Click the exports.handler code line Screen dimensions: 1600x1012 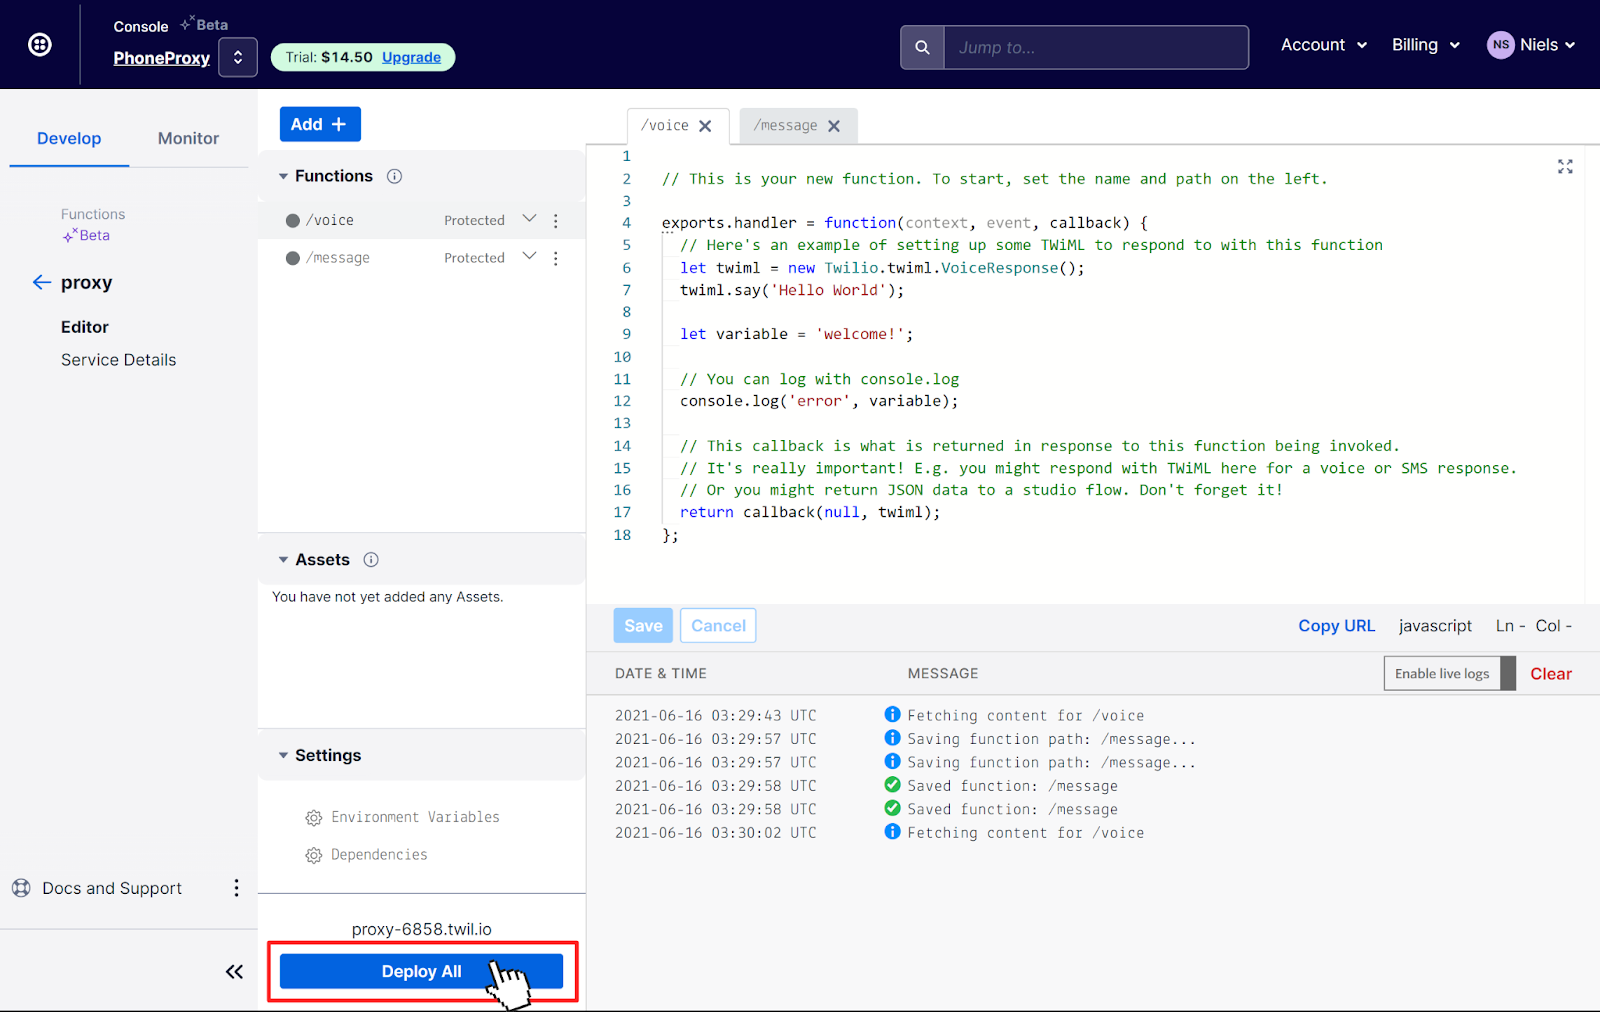point(904,223)
